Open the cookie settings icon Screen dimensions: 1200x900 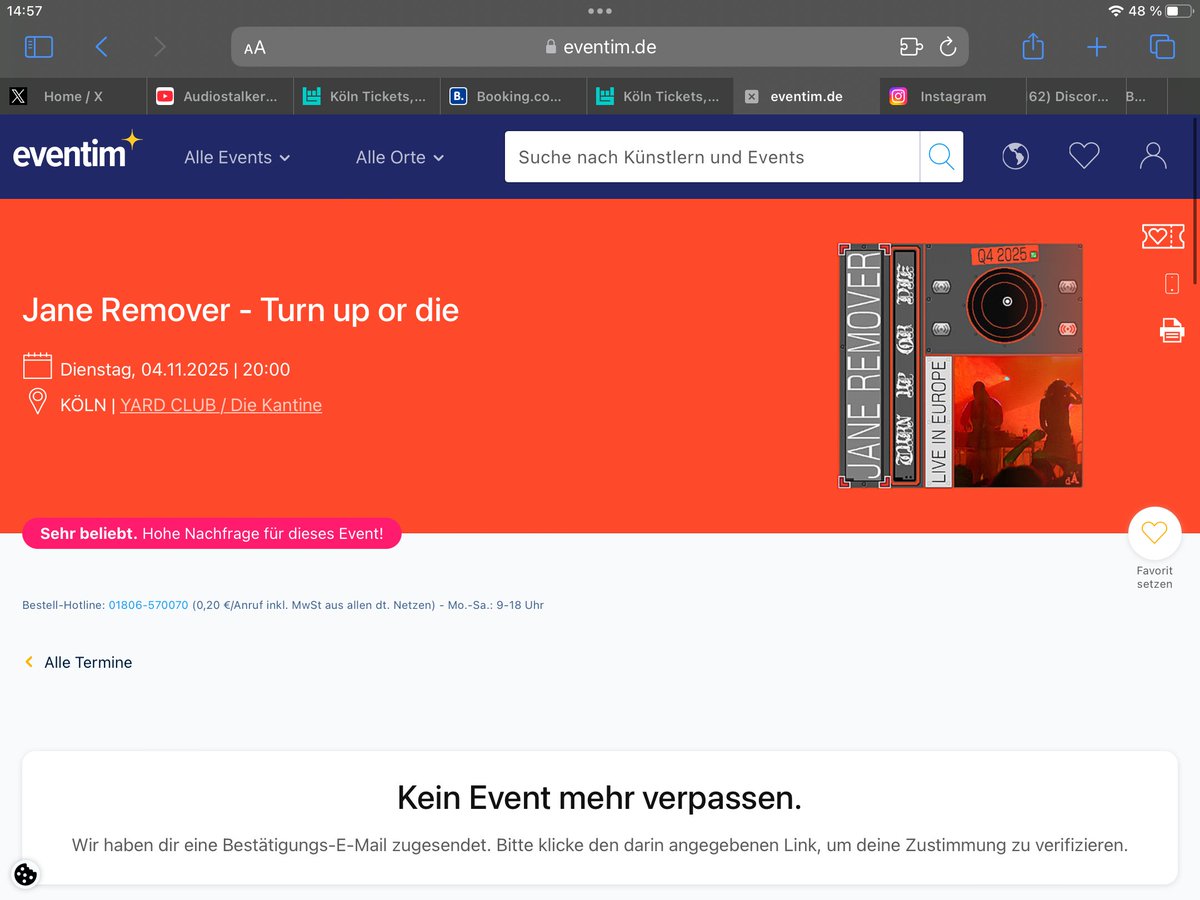click(x=26, y=874)
